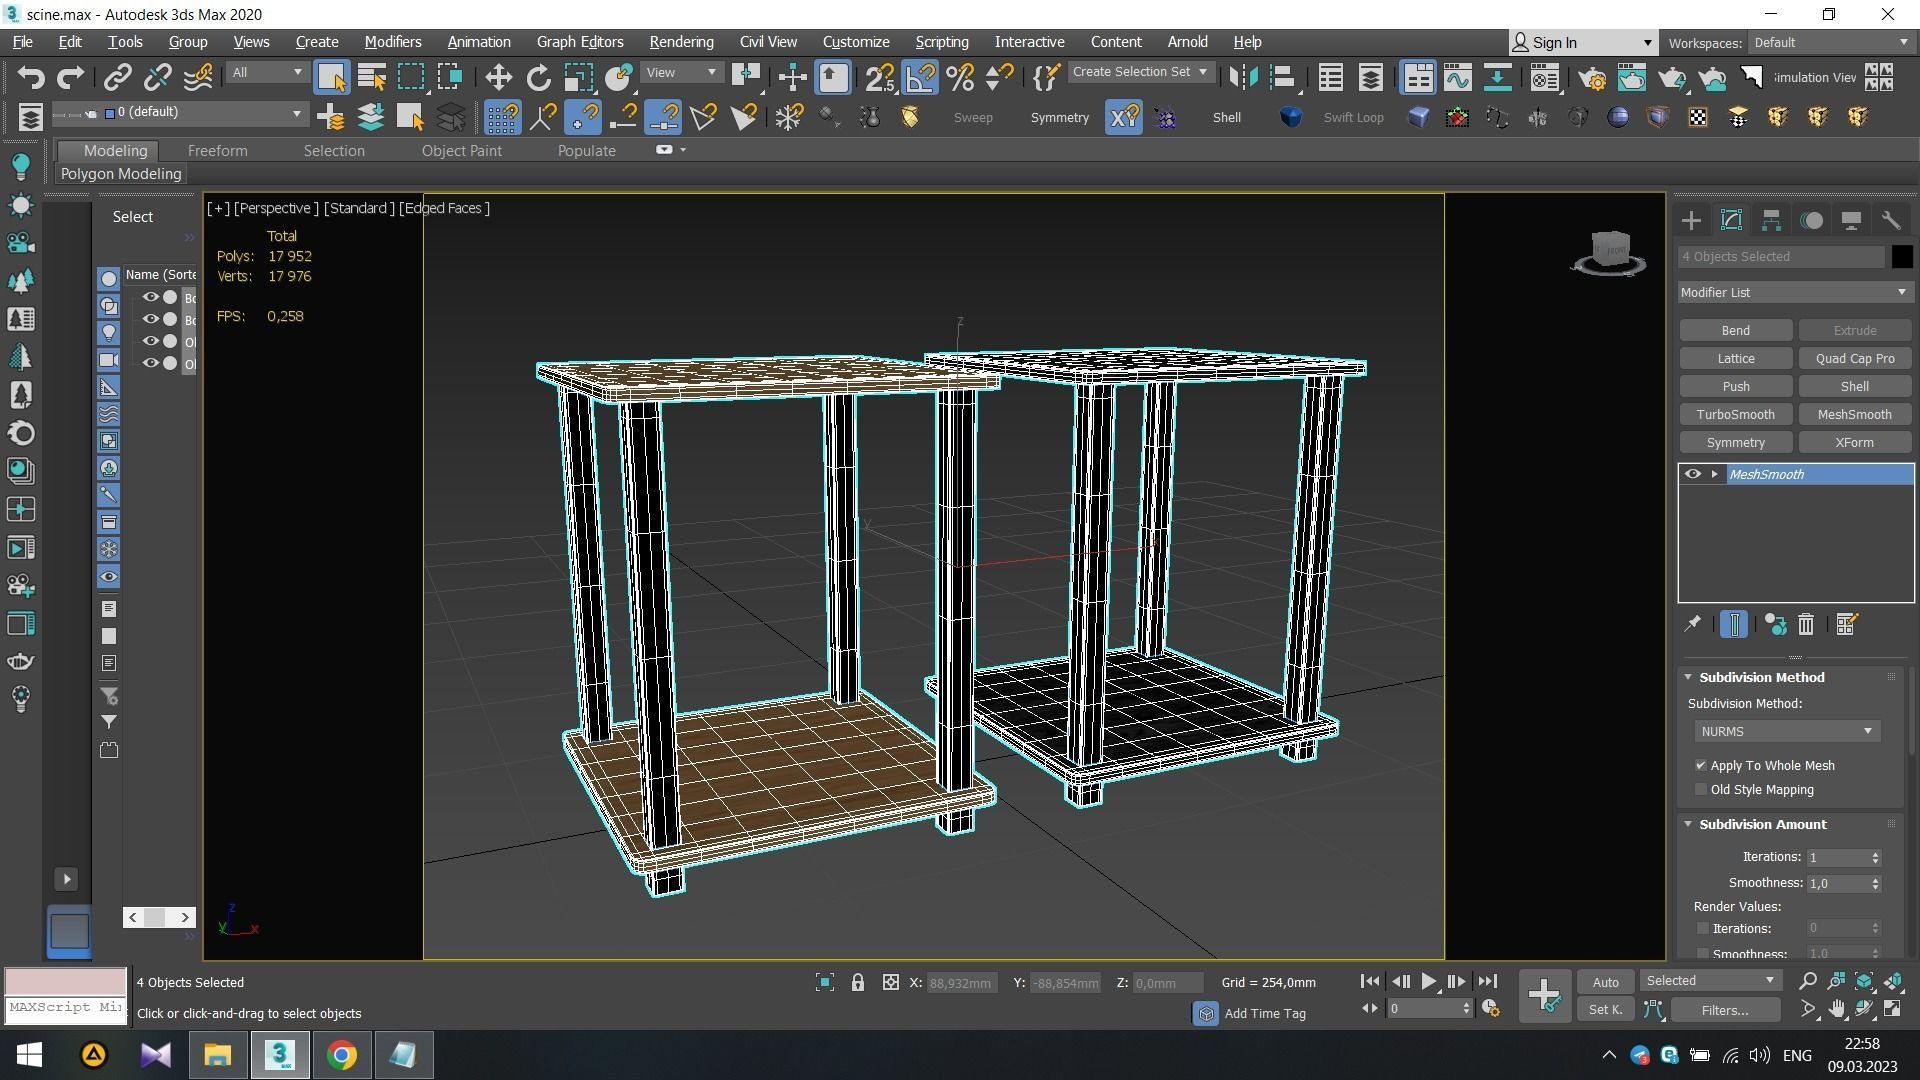Click the Undo arrow icon

[31, 78]
